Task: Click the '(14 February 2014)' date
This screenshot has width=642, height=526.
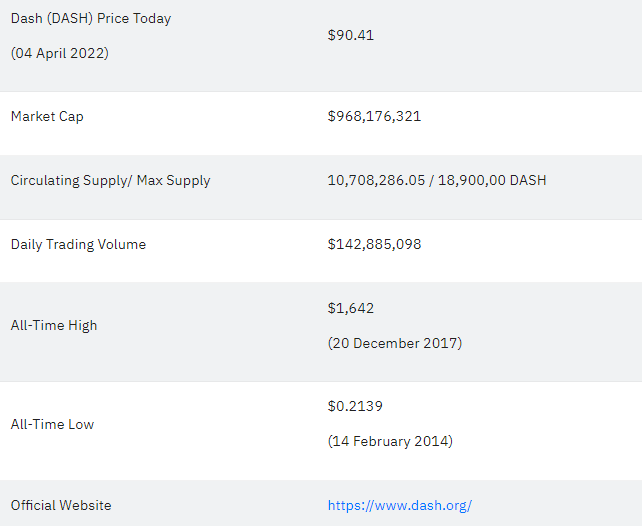Action: [x=390, y=441]
